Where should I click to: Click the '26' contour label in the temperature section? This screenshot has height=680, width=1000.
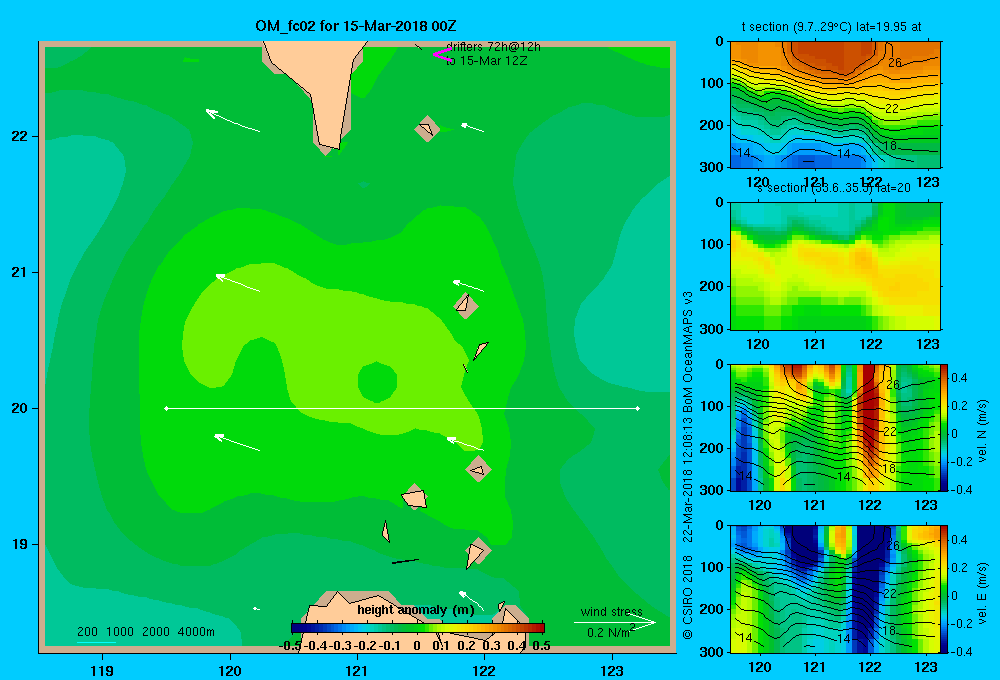pos(895,63)
